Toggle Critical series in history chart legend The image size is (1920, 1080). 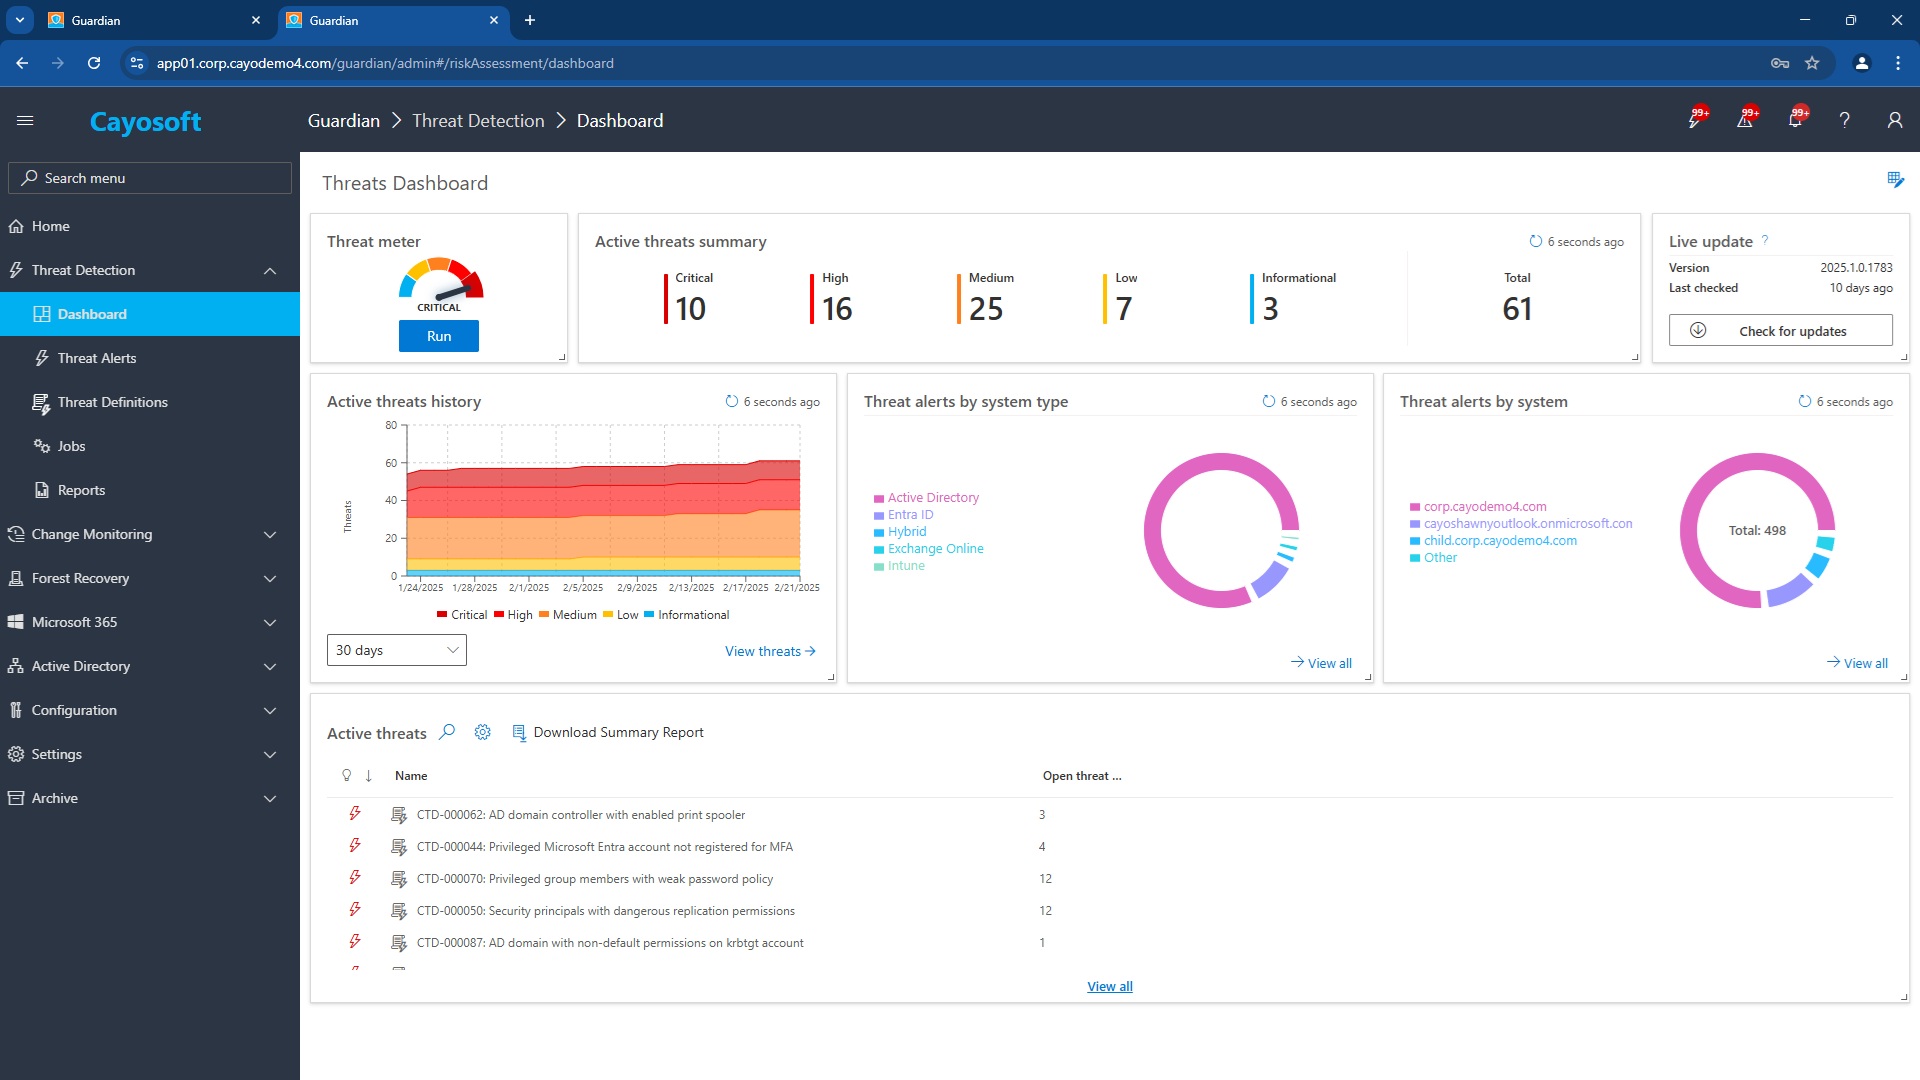(x=462, y=615)
